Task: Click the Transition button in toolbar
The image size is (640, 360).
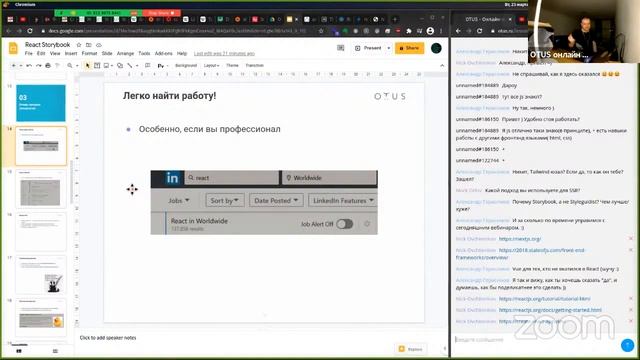Action: pos(254,65)
